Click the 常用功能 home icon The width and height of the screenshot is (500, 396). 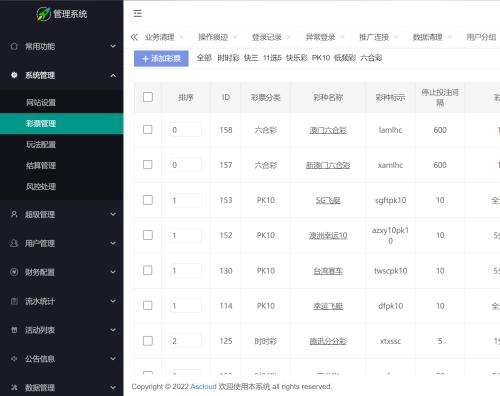point(14,46)
